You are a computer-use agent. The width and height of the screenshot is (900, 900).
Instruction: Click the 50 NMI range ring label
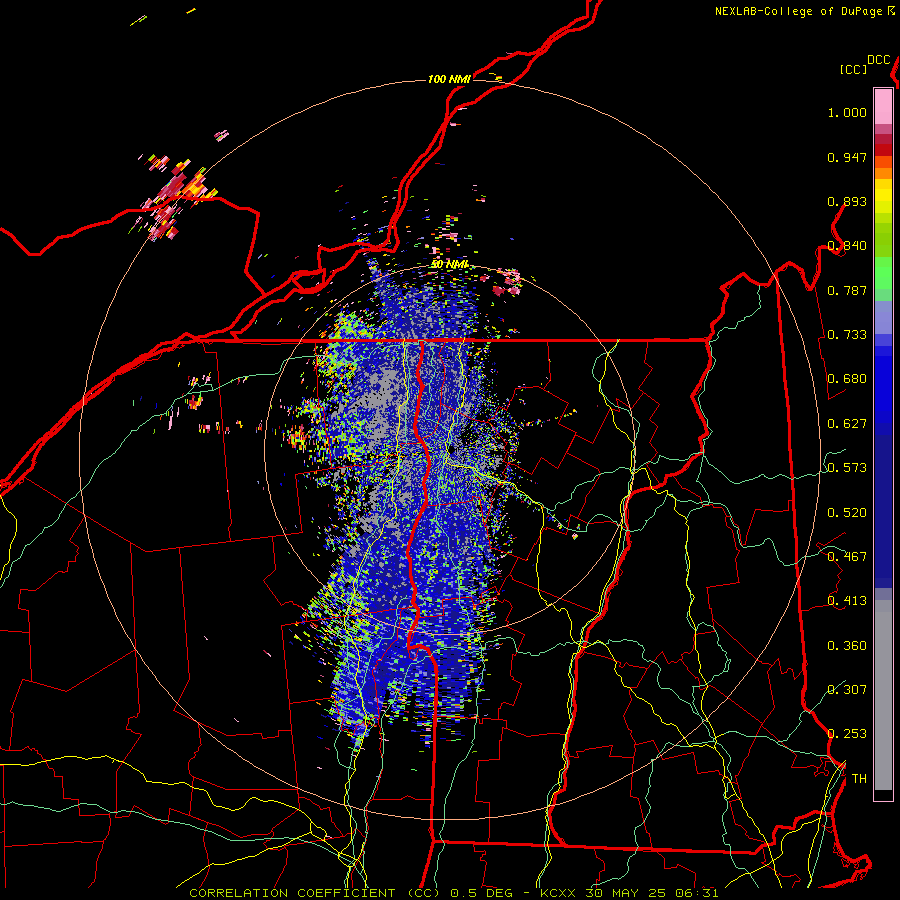[450, 264]
